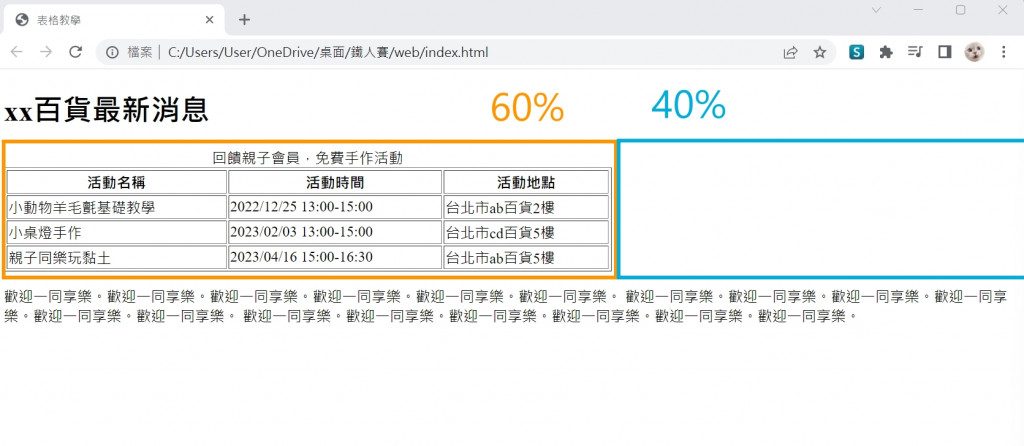Click the cell 2022/12/25 13:00-15:00
This screenshot has width=1024, height=446.
[x=335, y=207]
